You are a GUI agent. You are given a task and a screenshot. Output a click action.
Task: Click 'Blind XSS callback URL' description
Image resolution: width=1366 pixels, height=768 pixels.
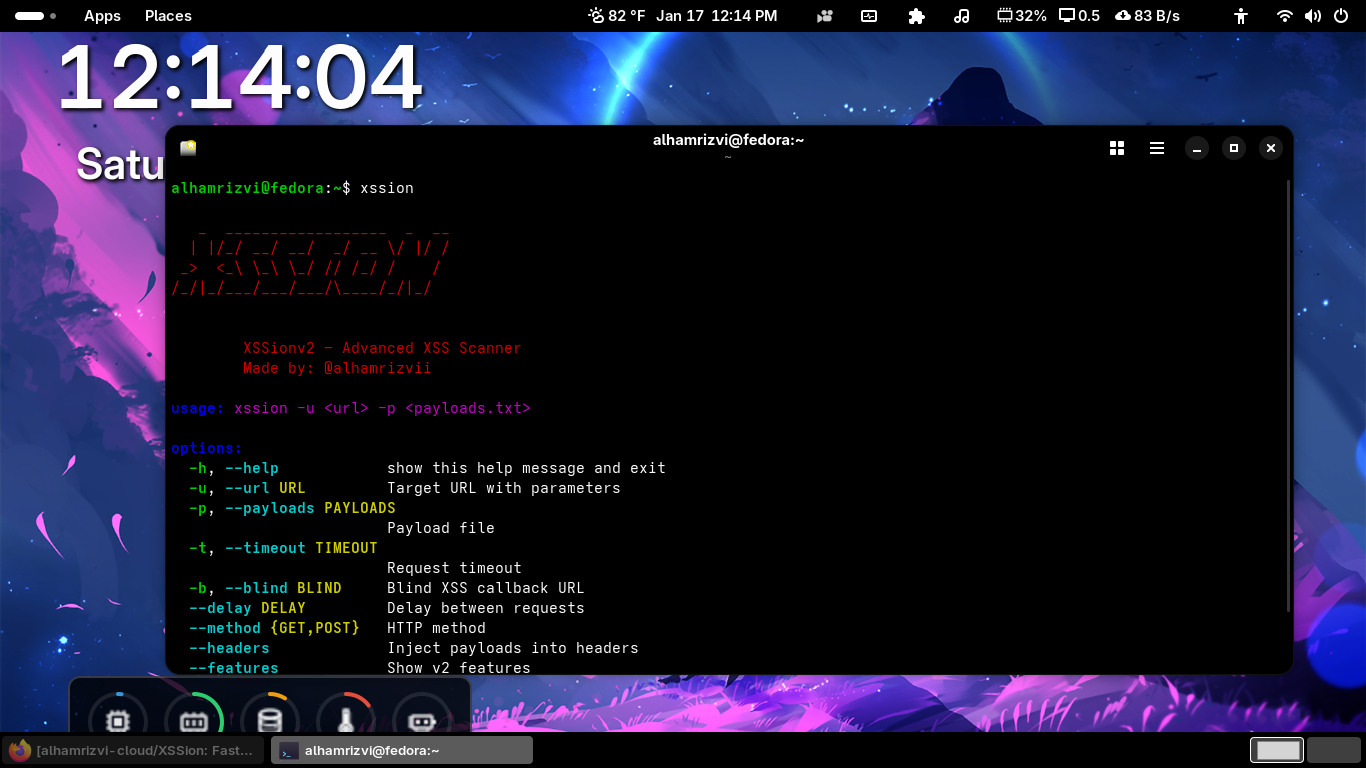click(x=486, y=588)
